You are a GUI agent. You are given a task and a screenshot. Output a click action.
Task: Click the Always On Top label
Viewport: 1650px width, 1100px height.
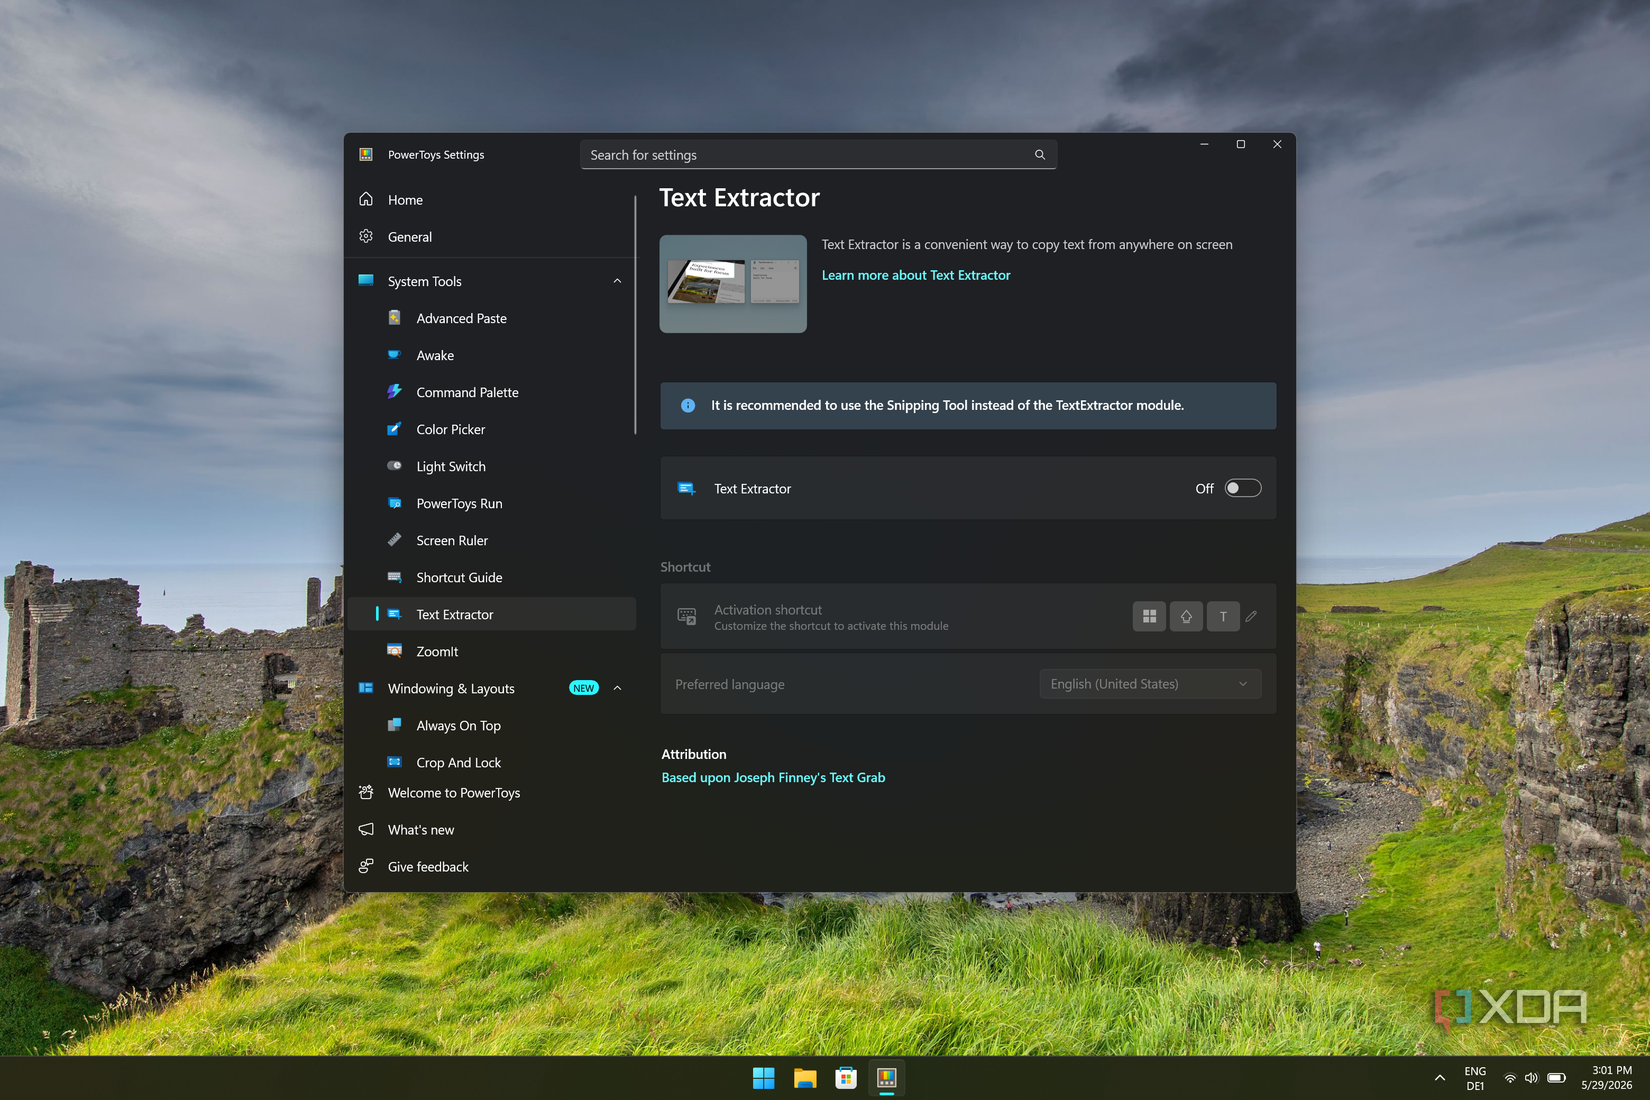coord(458,725)
